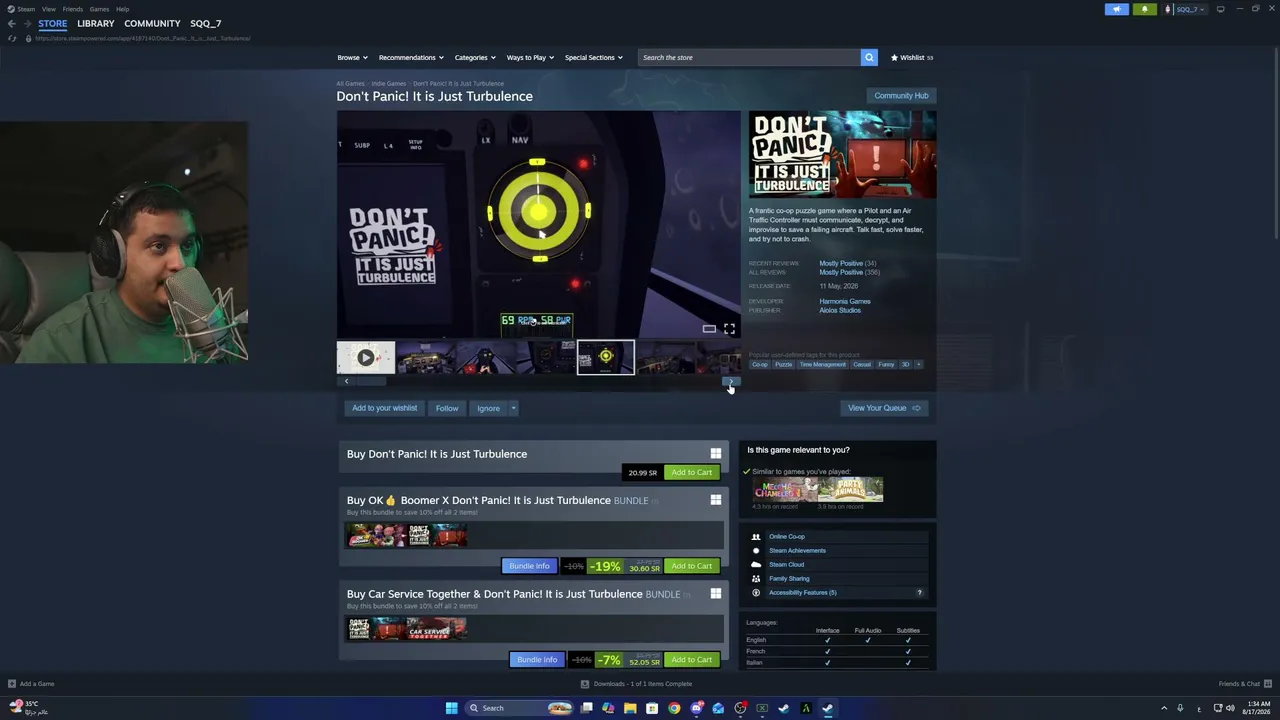Open the Microsoft Store taskbar icon
Viewport: 1280px width, 720px height.
coord(652,708)
